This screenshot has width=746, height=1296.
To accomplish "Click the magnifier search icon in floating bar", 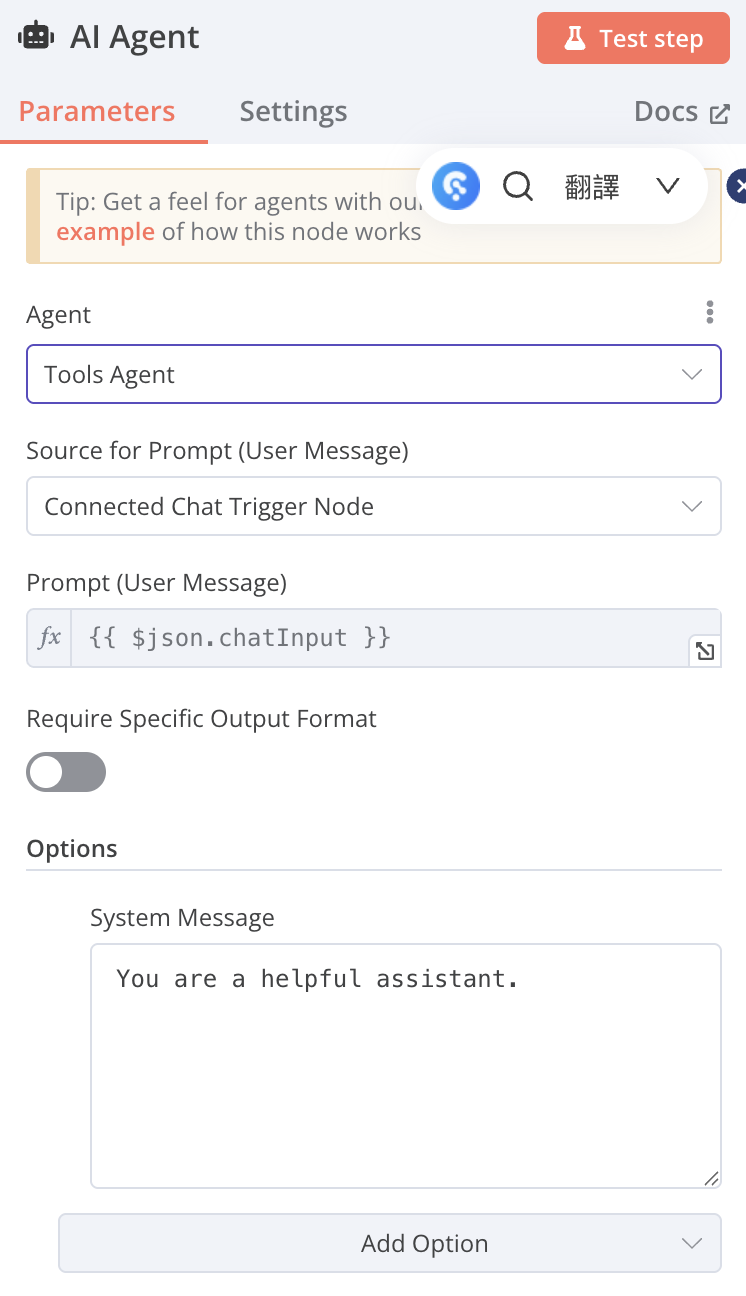I will coord(518,186).
